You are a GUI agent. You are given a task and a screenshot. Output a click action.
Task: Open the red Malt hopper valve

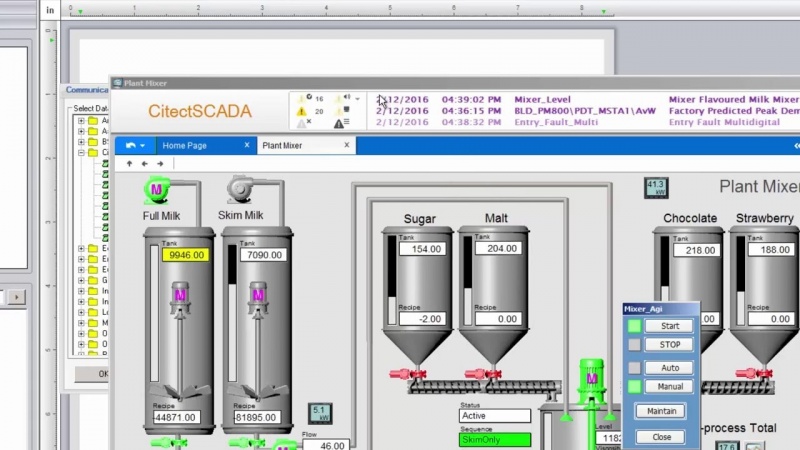(483, 374)
